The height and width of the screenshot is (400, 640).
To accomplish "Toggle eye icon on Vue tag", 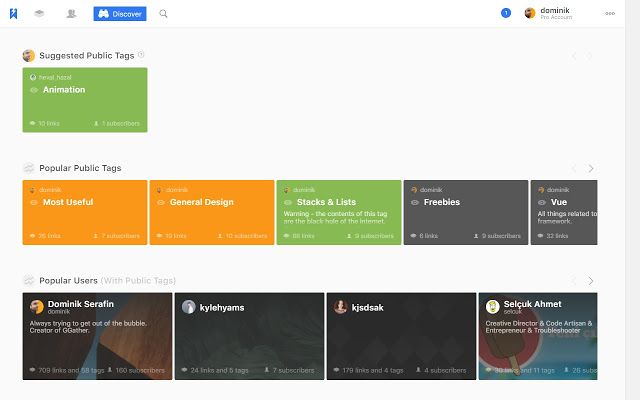I will point(542,202).
